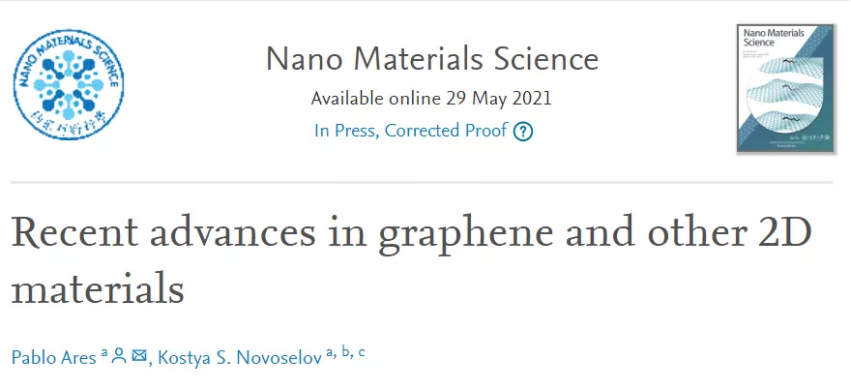Click the journal name printed on the cover thumbnail
851x390 pixels.
(766, 37)
